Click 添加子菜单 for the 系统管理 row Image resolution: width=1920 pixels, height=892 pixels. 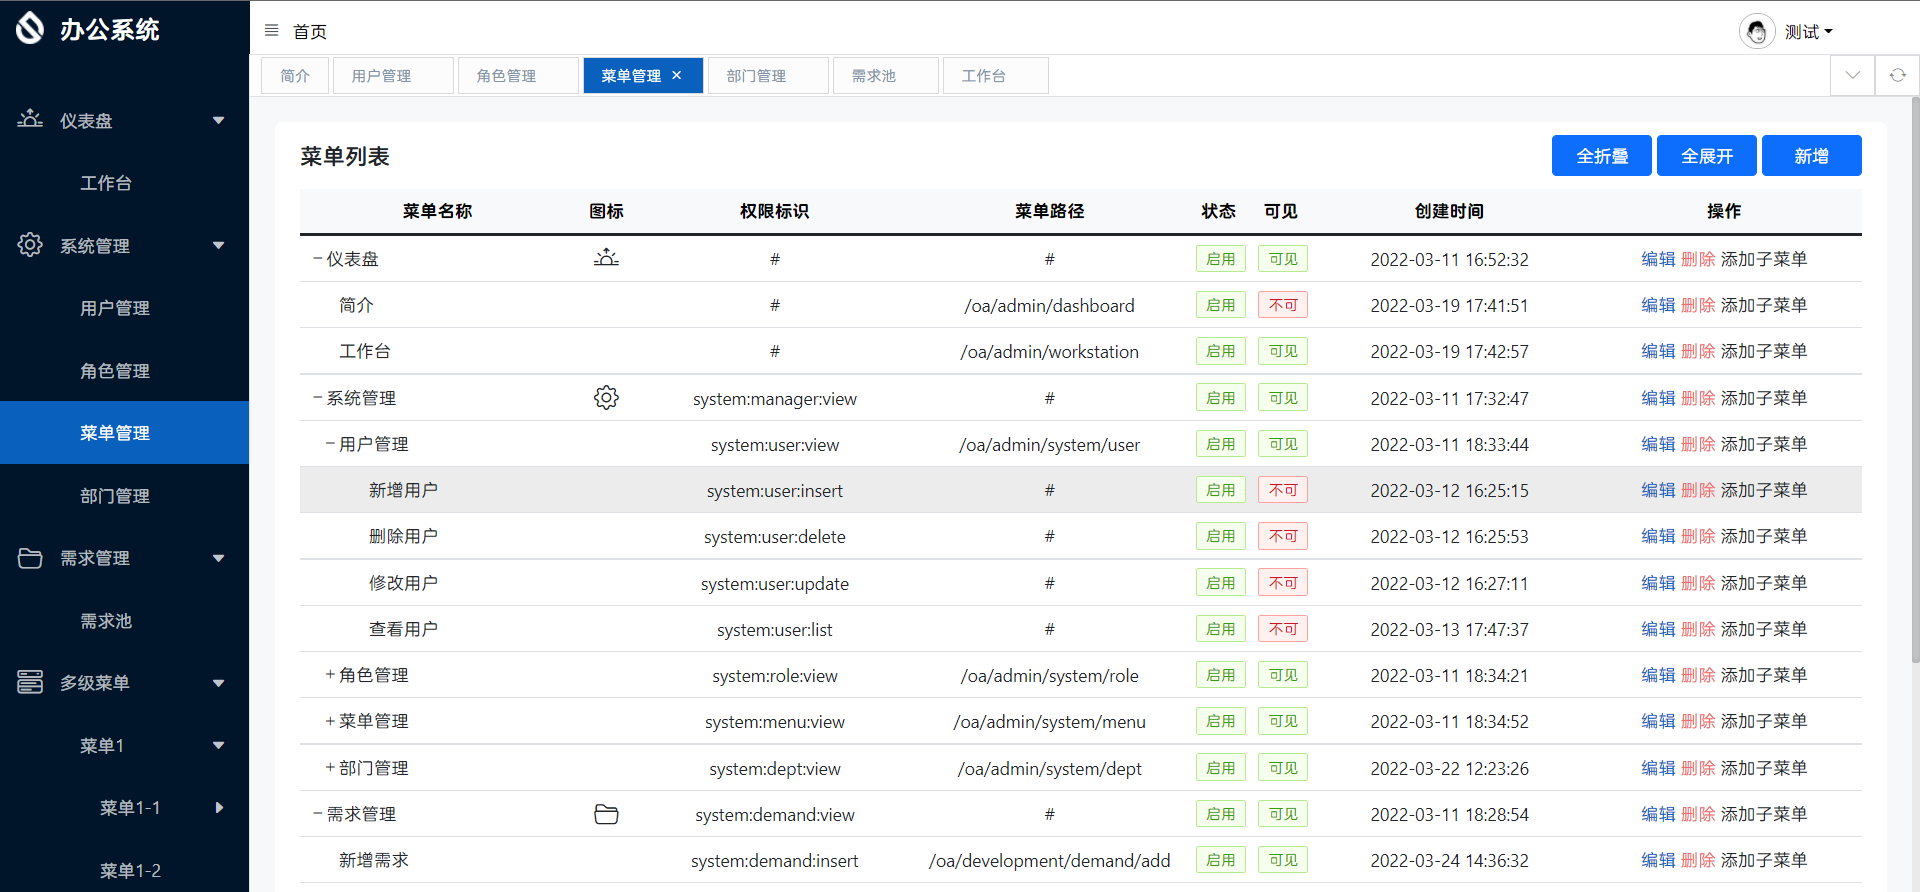[x=1764, y=398]
